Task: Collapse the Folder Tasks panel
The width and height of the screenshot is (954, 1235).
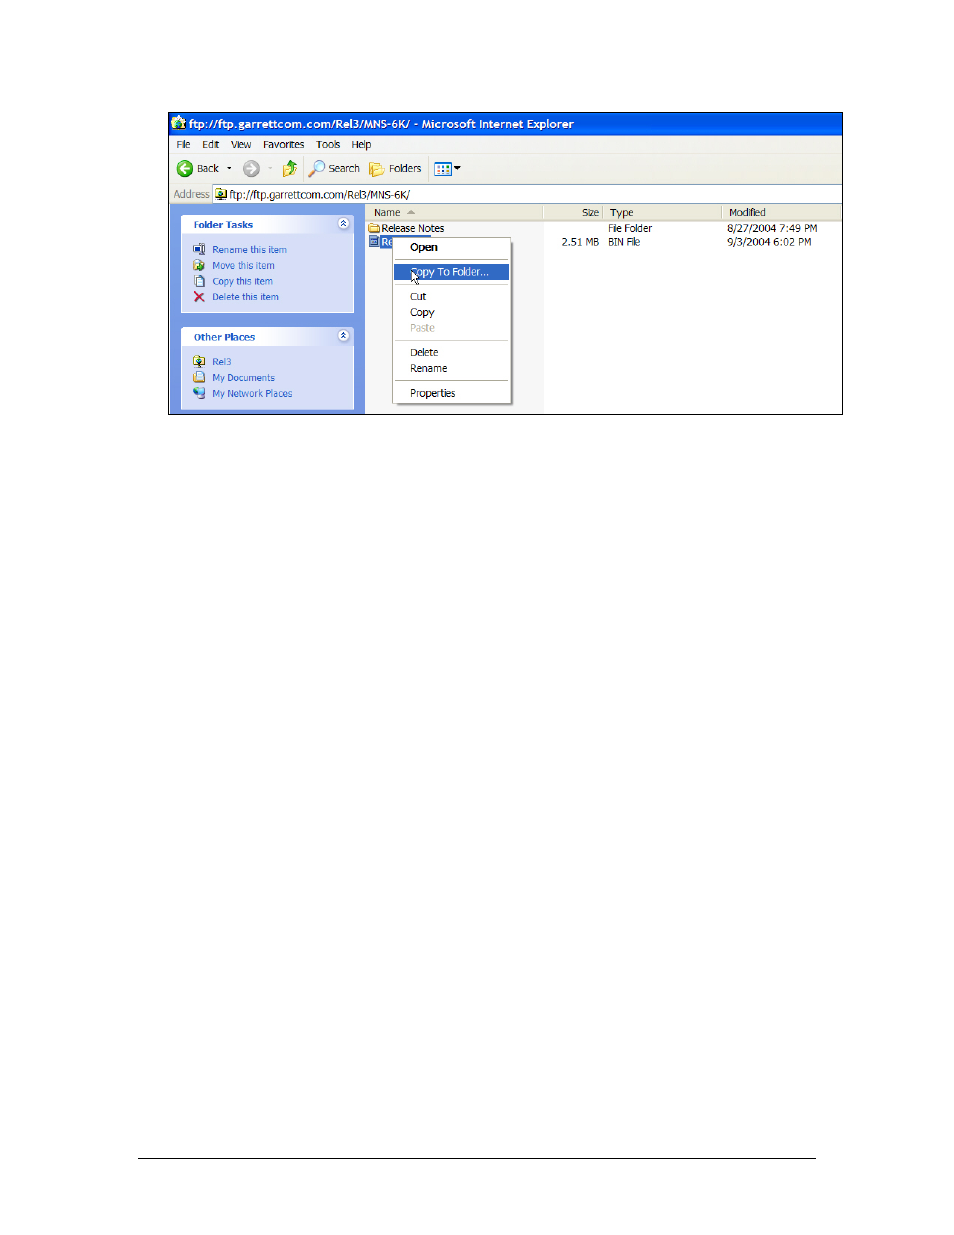Action: pyautogui.click(x=344, y=224)
